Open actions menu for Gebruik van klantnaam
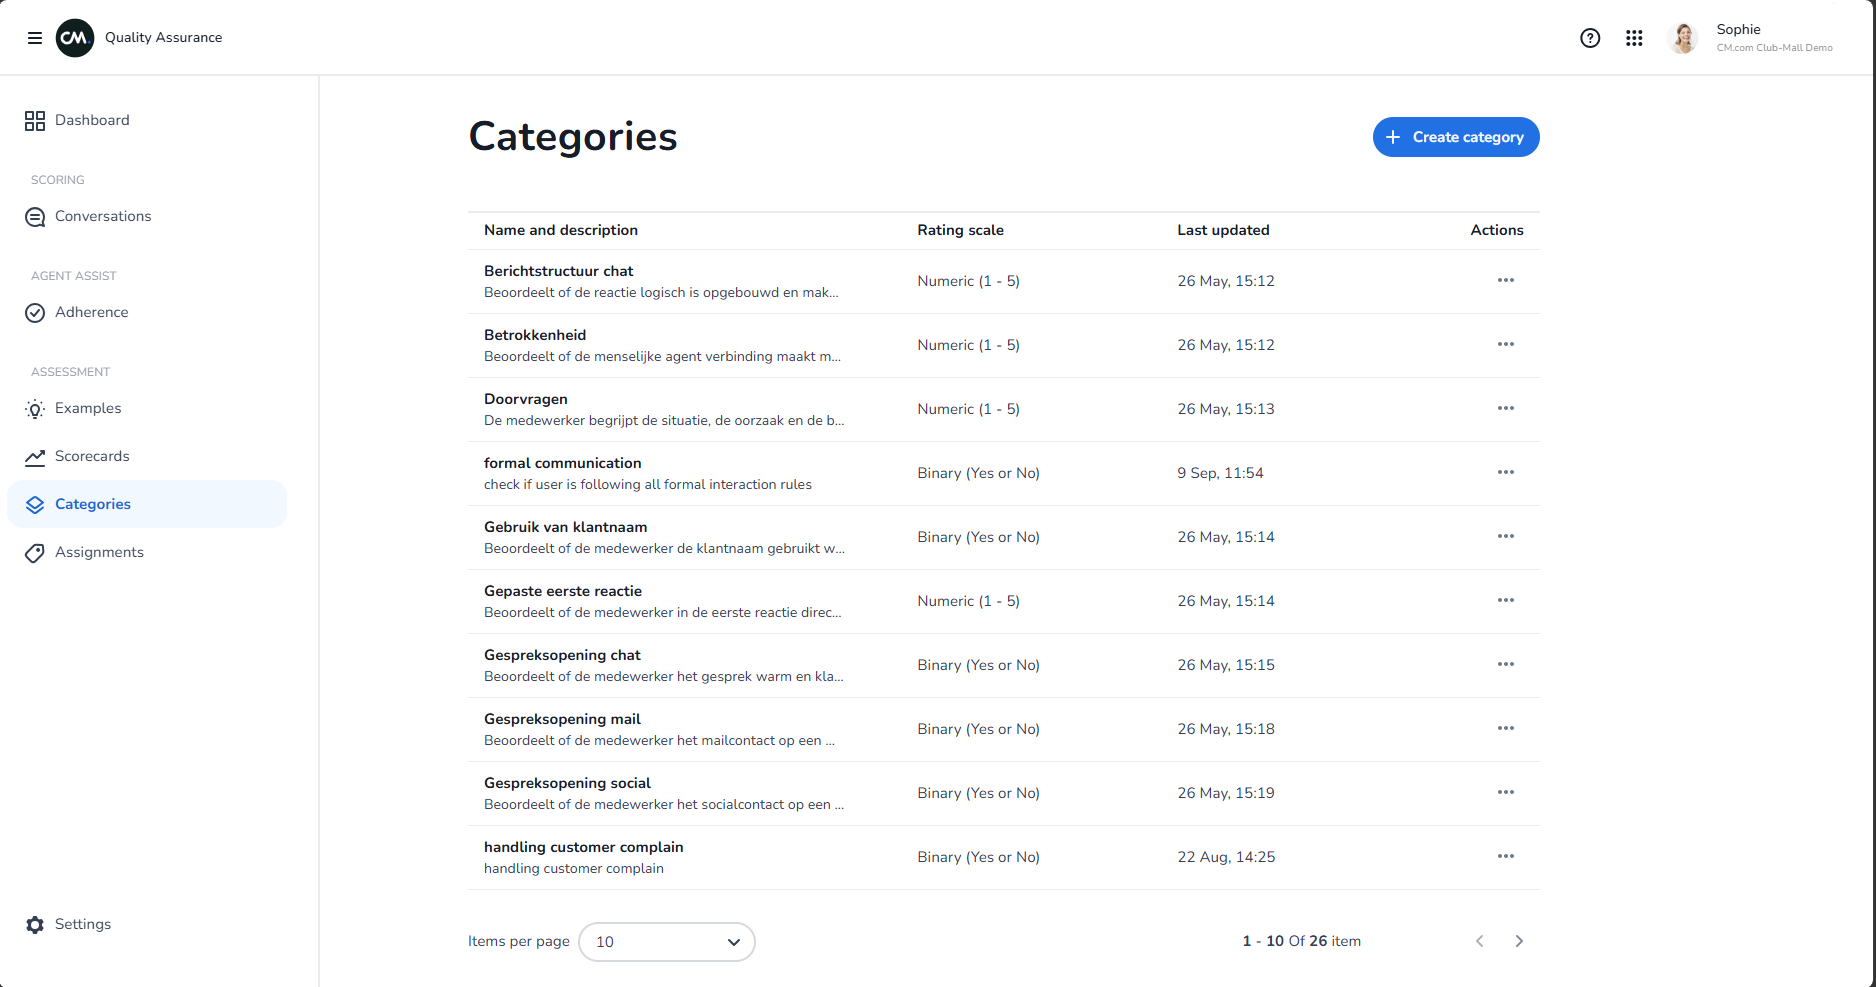Screen dimensions: 1876x987 pos(1506,536)
